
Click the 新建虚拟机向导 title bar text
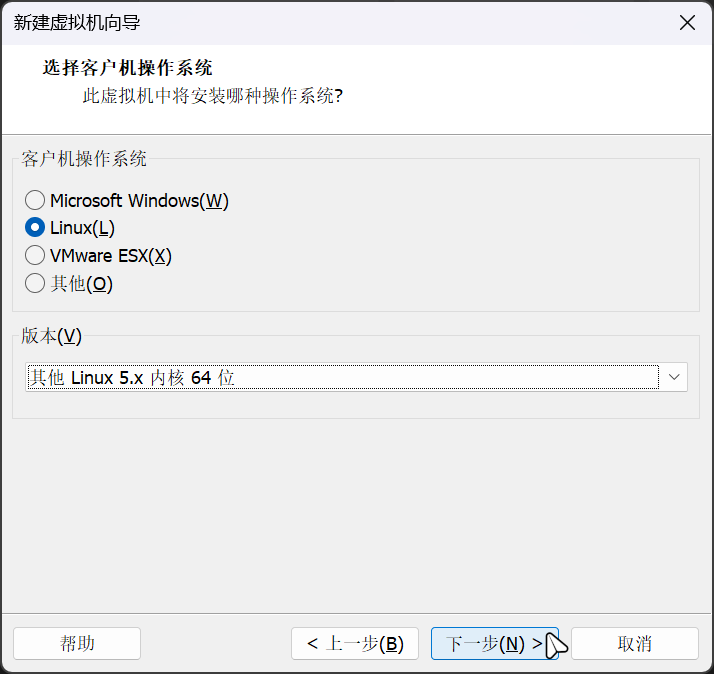pyautogui.click(x=76, y=23)
